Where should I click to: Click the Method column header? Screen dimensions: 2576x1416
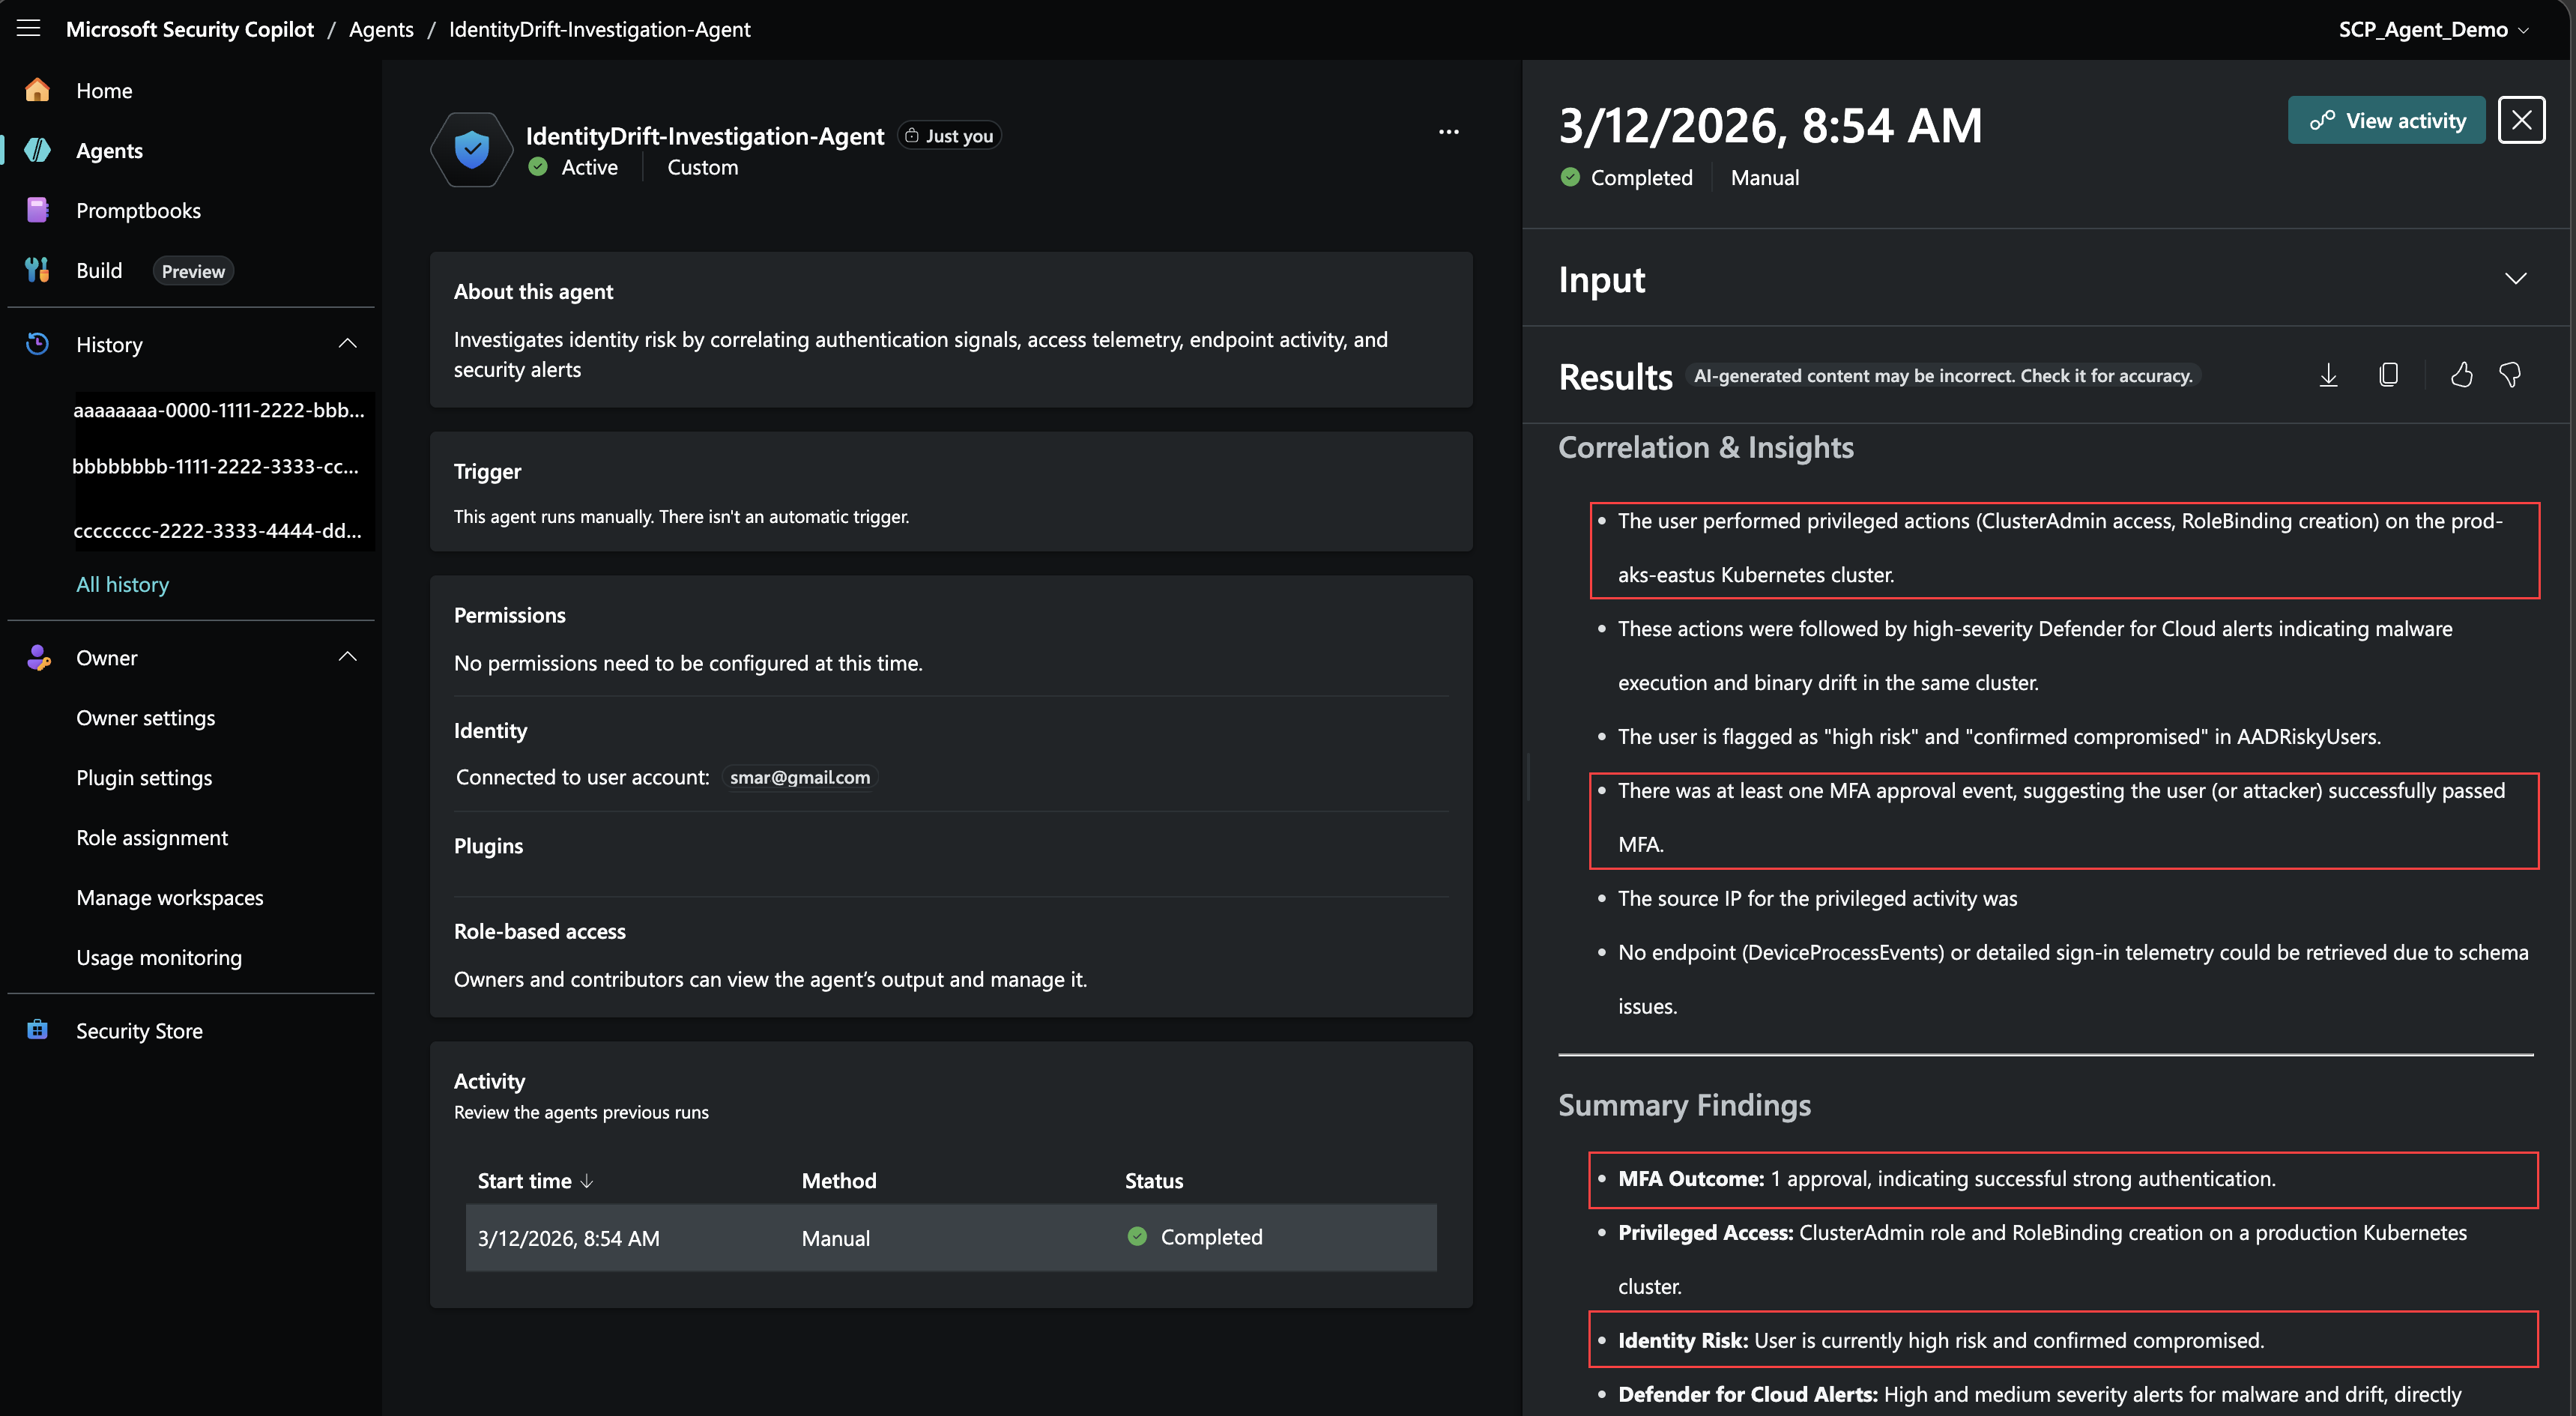coord(839,1181)
